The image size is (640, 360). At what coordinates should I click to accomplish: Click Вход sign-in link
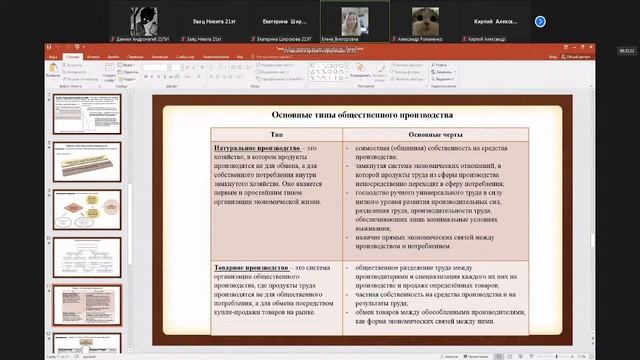(552, 57)
